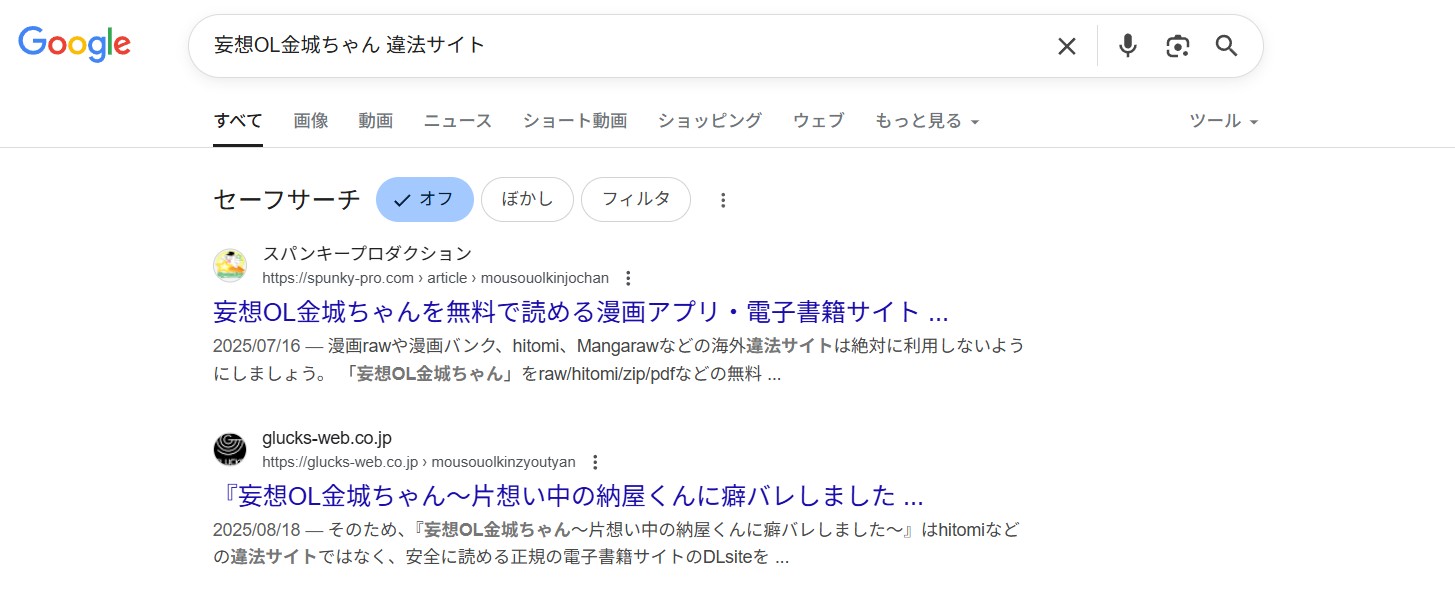Expand the もっと見る dropdown
Screen dimensions: 1455x597
coord(925,120)
